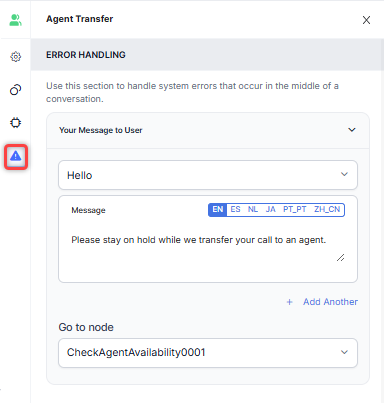The width and height of the screenshot is (384, 403).
Task: Close the Agent Transfer panel
Action: (x=366, y=20)
